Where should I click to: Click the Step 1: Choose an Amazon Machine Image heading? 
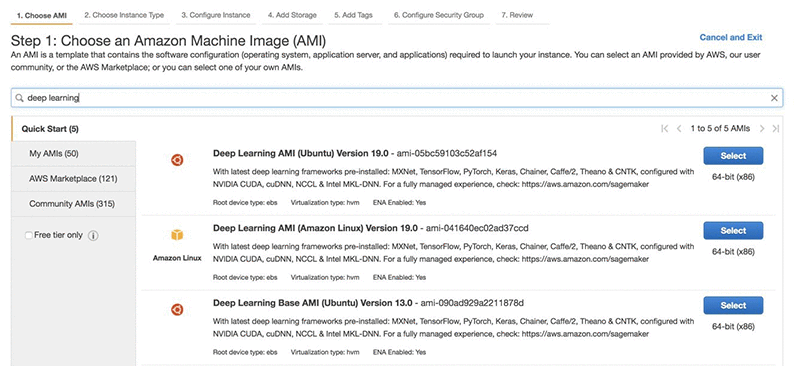[x=168, y=40]
